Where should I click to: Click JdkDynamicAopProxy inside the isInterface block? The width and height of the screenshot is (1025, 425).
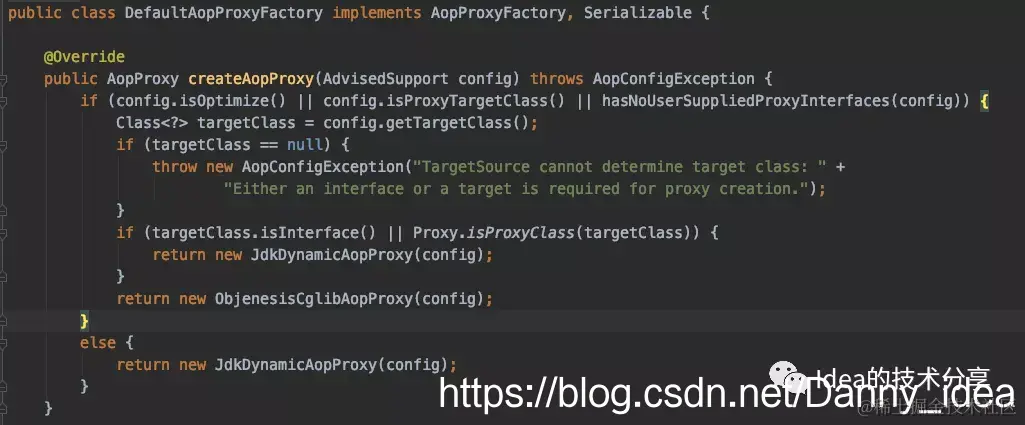[x=331, y=255]
